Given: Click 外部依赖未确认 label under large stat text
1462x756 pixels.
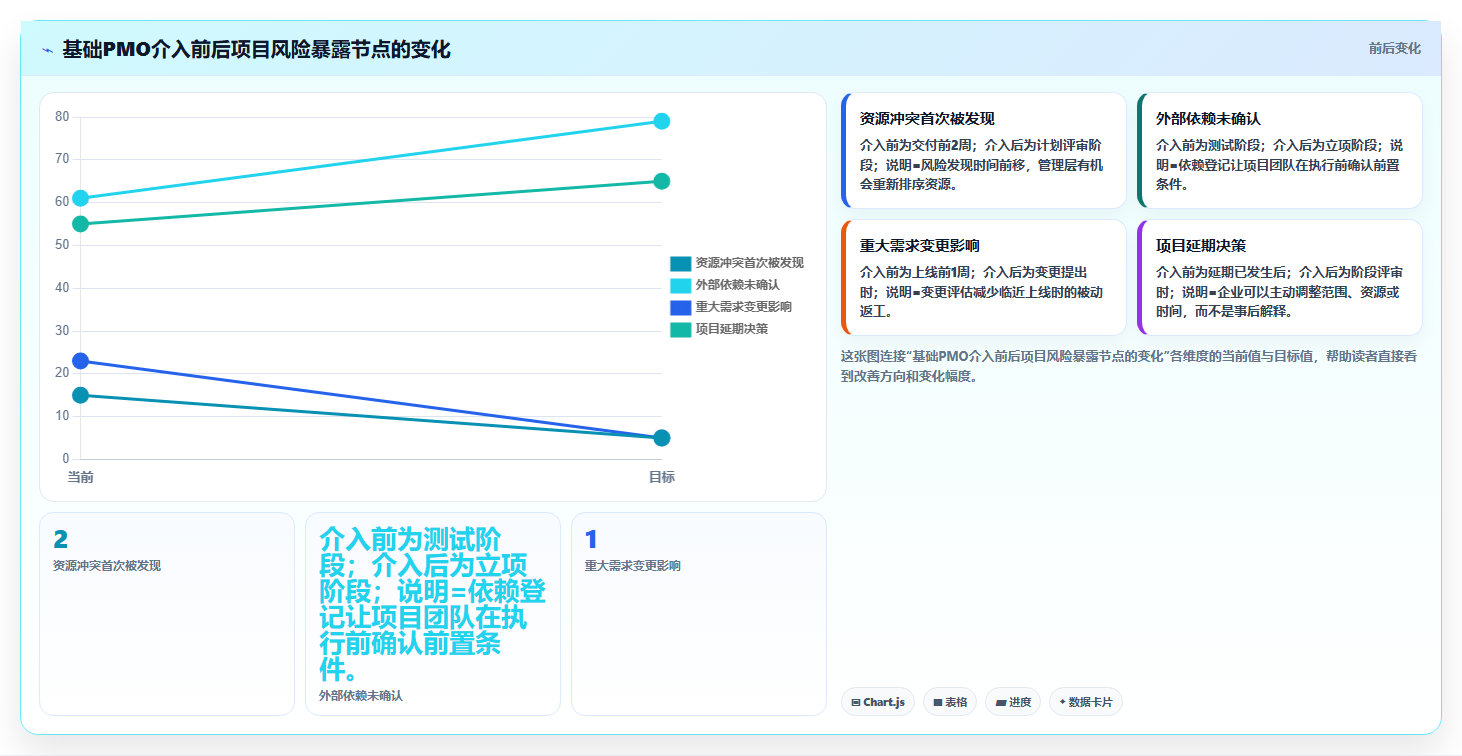Looking at the screenshot, I should 361,695.
